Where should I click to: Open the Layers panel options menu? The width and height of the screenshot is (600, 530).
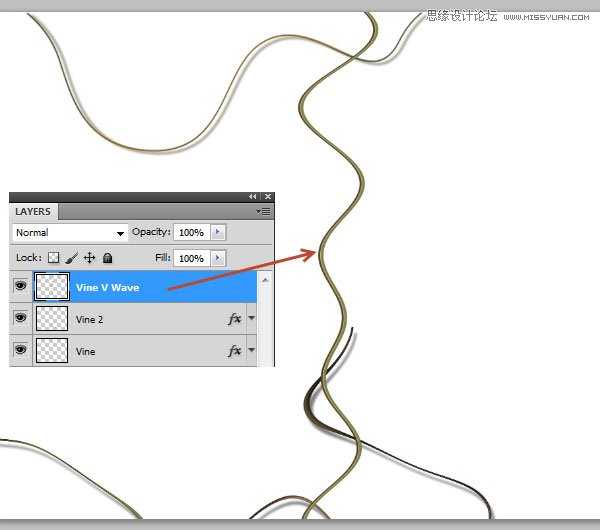pyautogui.click(x=263, y=211)
